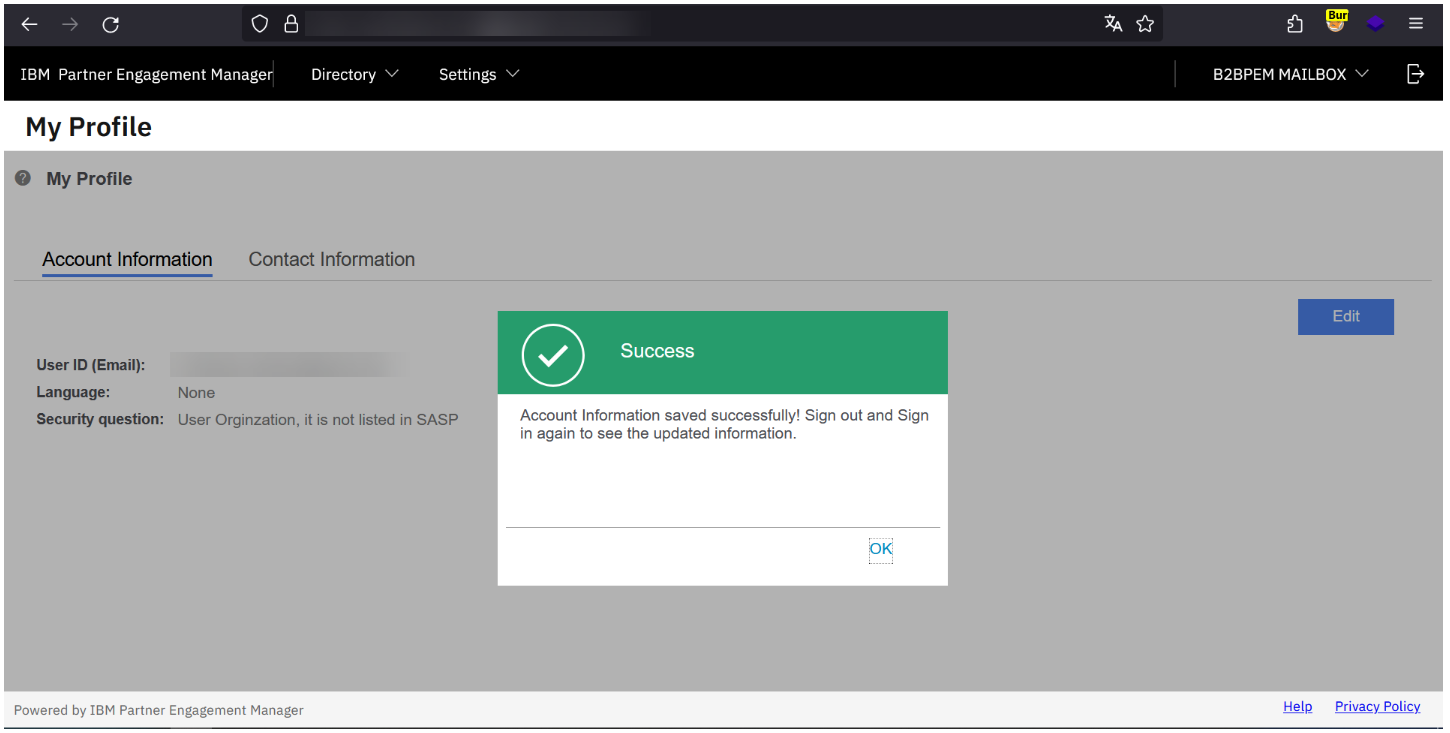This screenshot has height=733, width=1450.
Task: Click the My Profile help question icon
Action: [x=23, y=178]
